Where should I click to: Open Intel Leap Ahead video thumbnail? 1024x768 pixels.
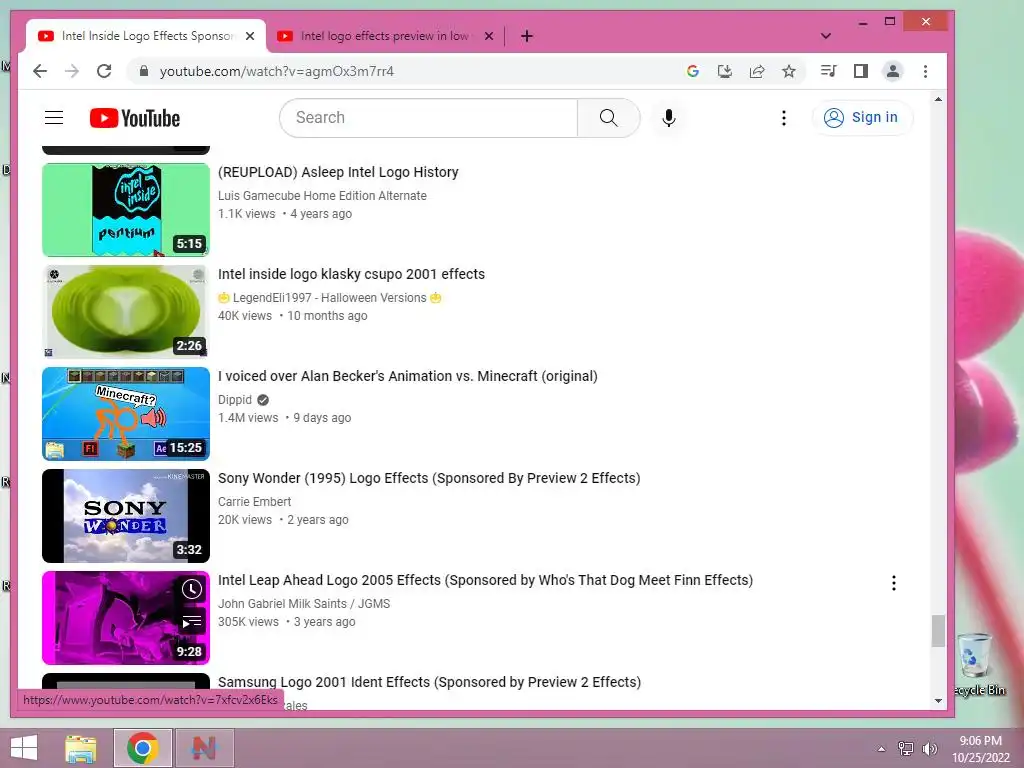126,618
